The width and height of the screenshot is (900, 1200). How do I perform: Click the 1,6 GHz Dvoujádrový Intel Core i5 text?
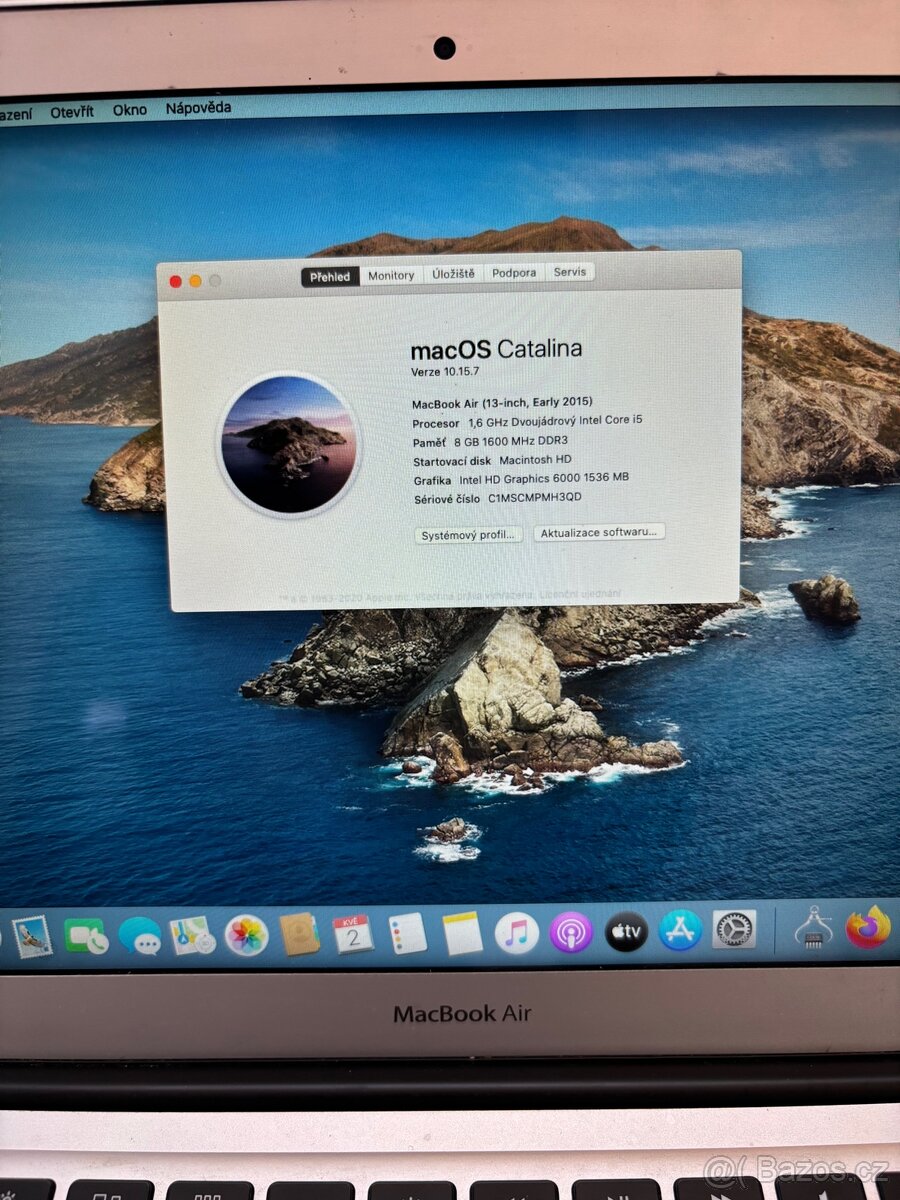(555, 421)
